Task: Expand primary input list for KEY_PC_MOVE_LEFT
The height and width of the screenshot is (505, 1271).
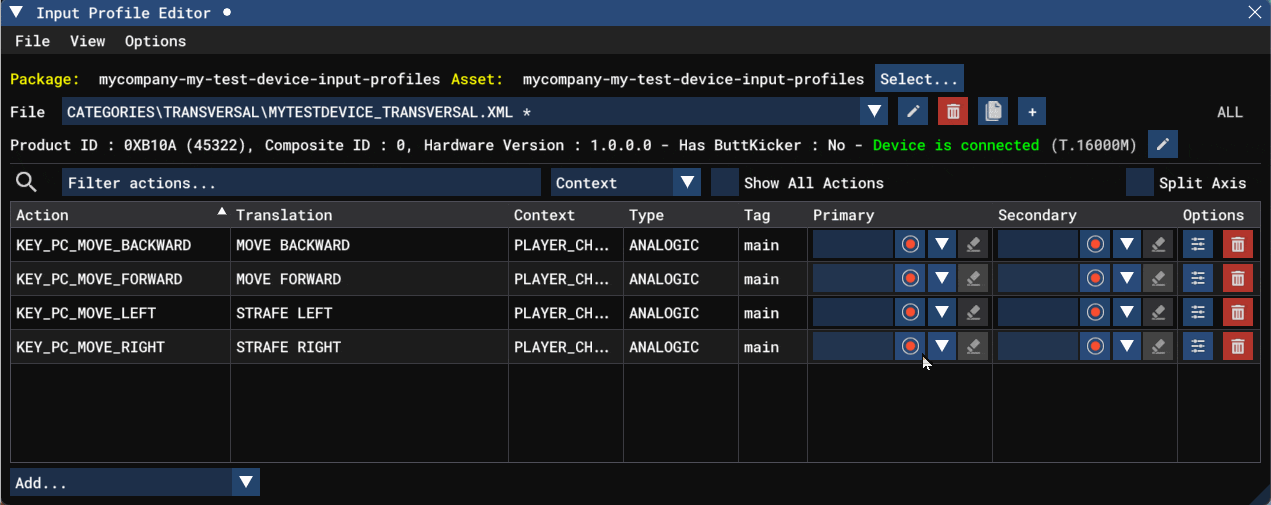Action: tap(942, 313)
